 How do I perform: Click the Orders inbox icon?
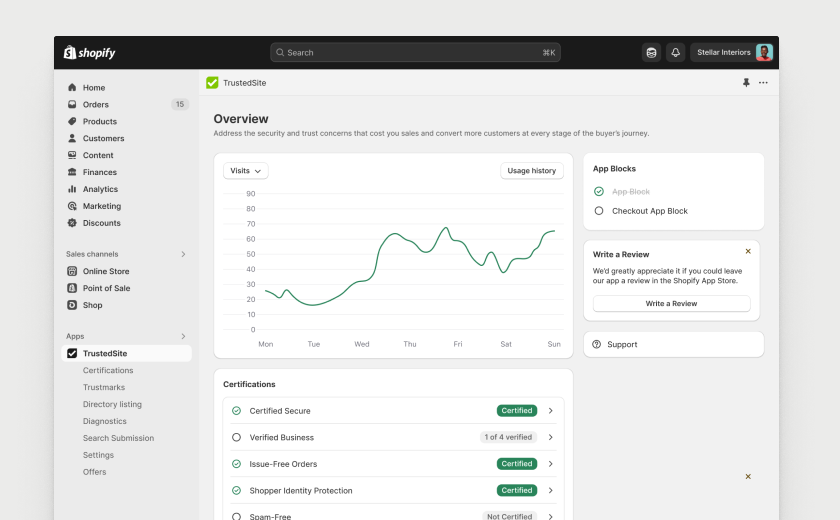click(72, 104)
